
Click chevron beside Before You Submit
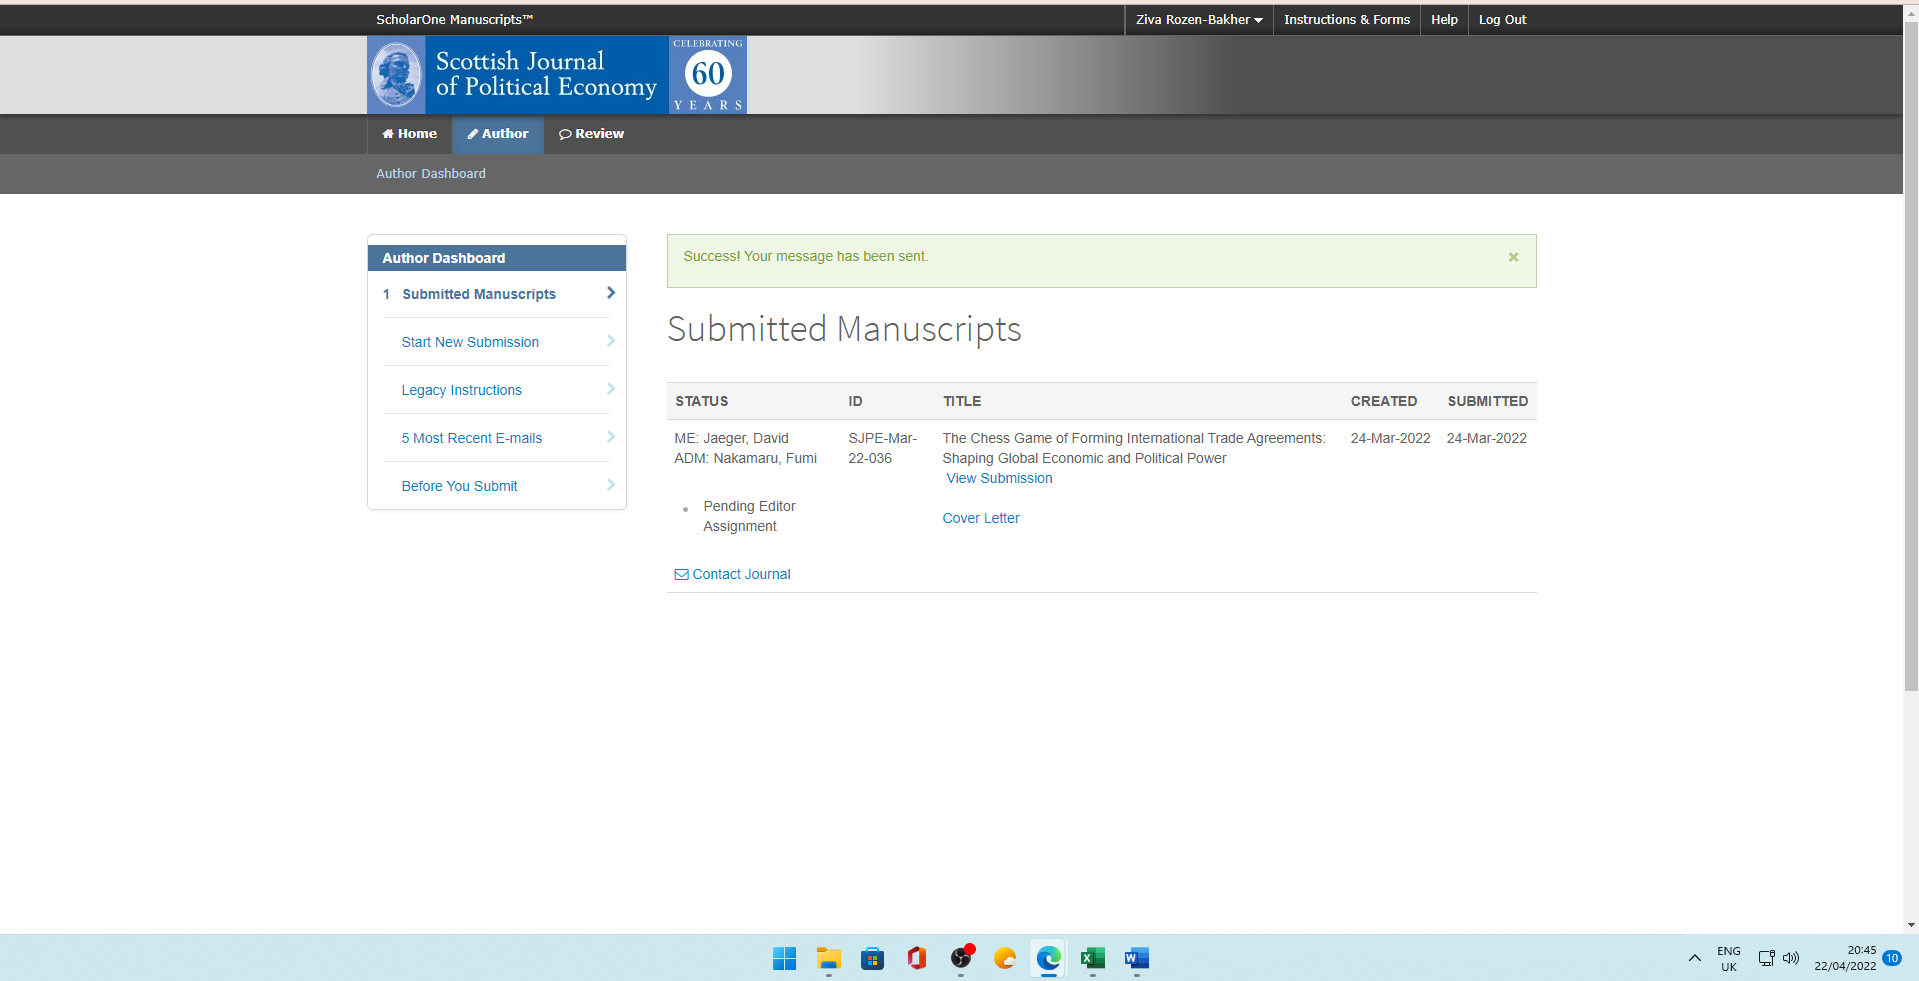(x=611, y=485)
